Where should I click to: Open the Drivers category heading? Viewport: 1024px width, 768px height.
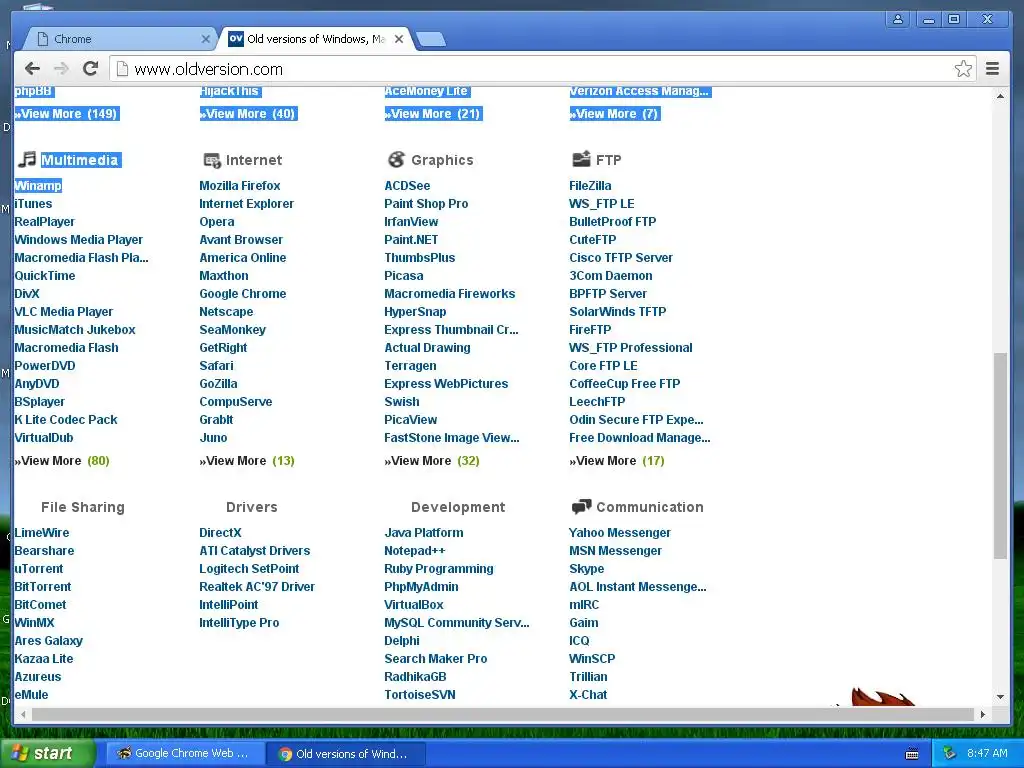click(x=251, y=507)
